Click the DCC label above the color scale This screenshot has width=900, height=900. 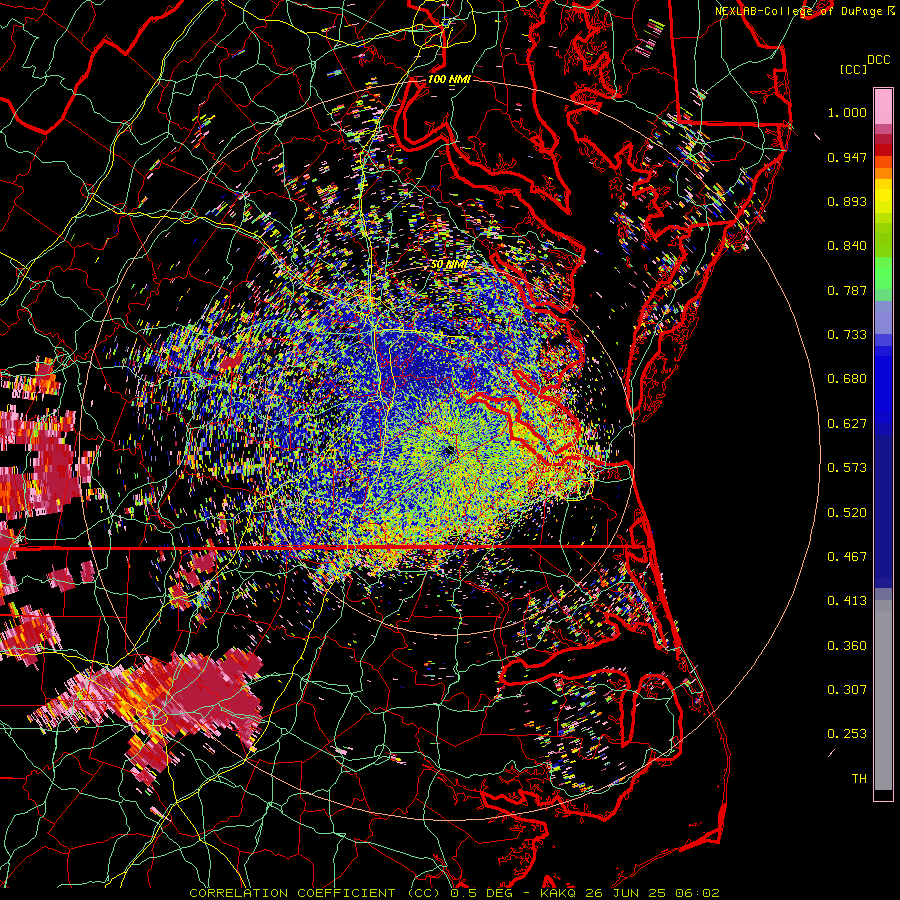[x=878, y=60]
